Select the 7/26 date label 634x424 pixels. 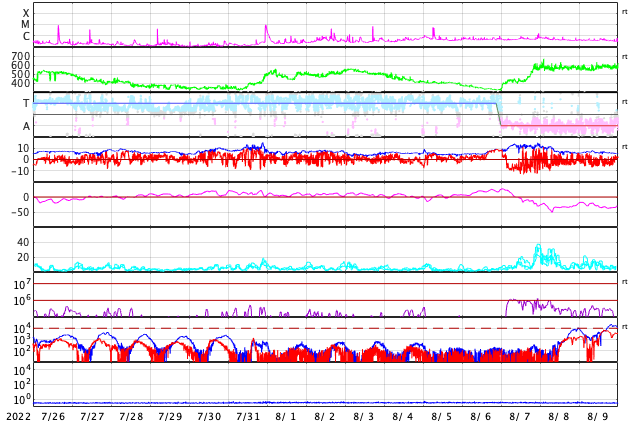(x=53, y=416)
